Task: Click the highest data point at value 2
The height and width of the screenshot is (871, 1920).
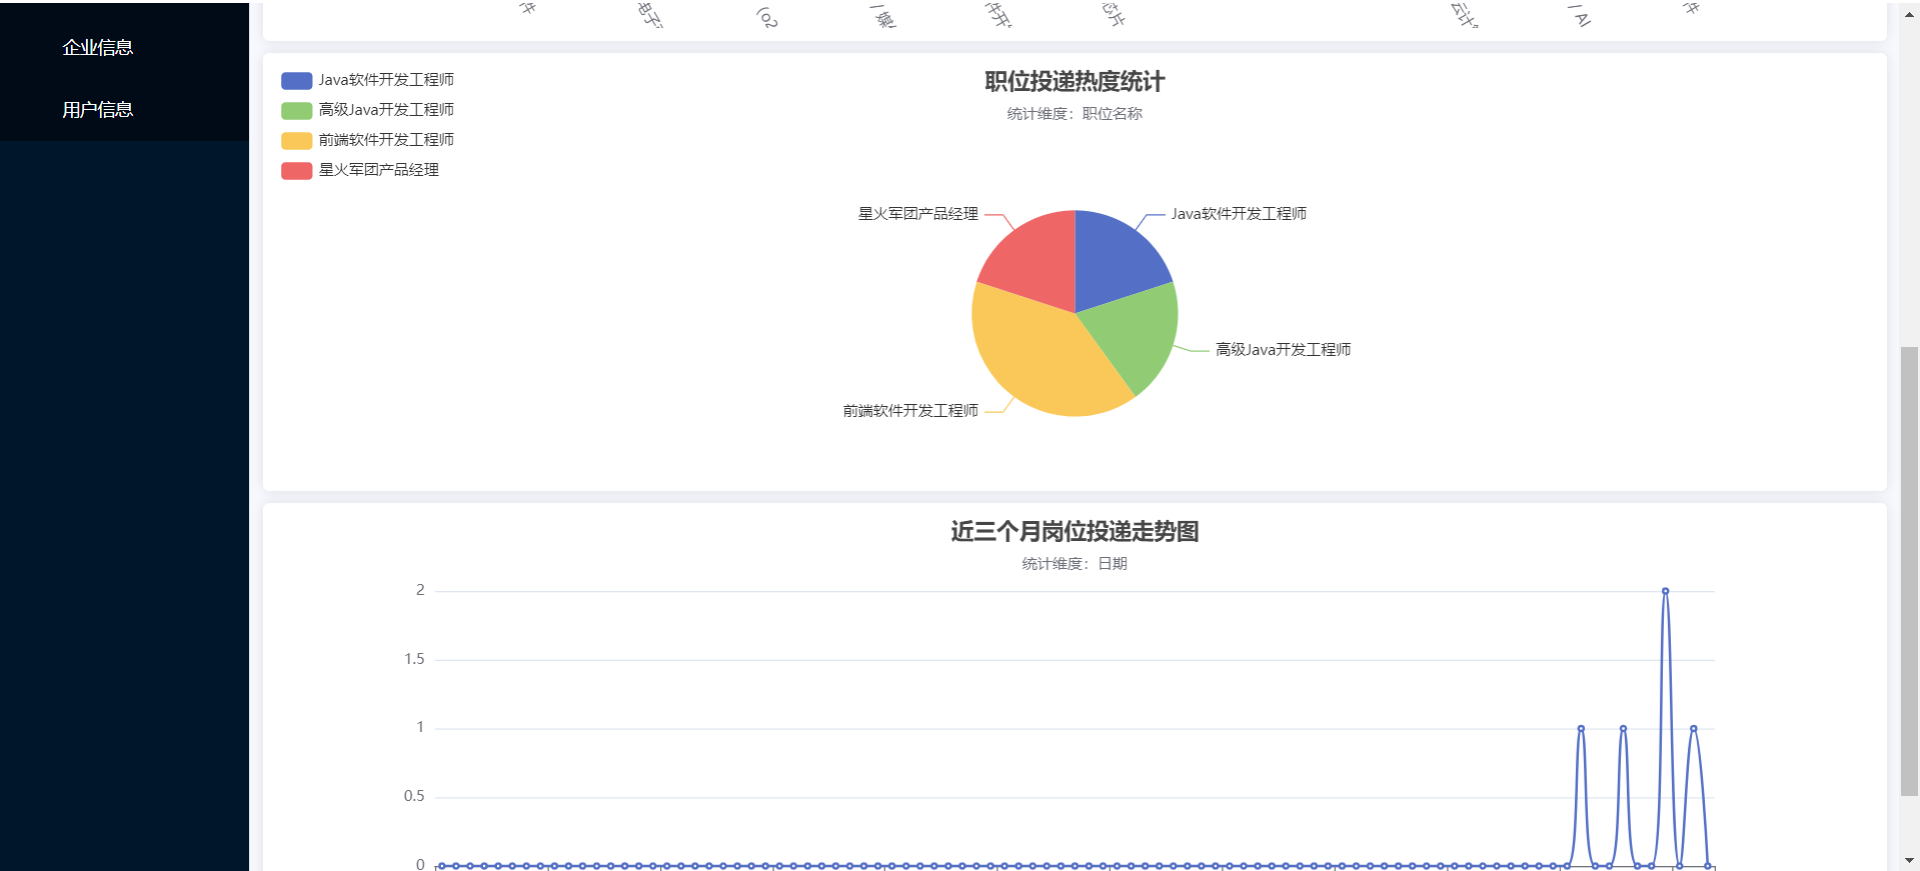Action: (x=1665, y=591)
